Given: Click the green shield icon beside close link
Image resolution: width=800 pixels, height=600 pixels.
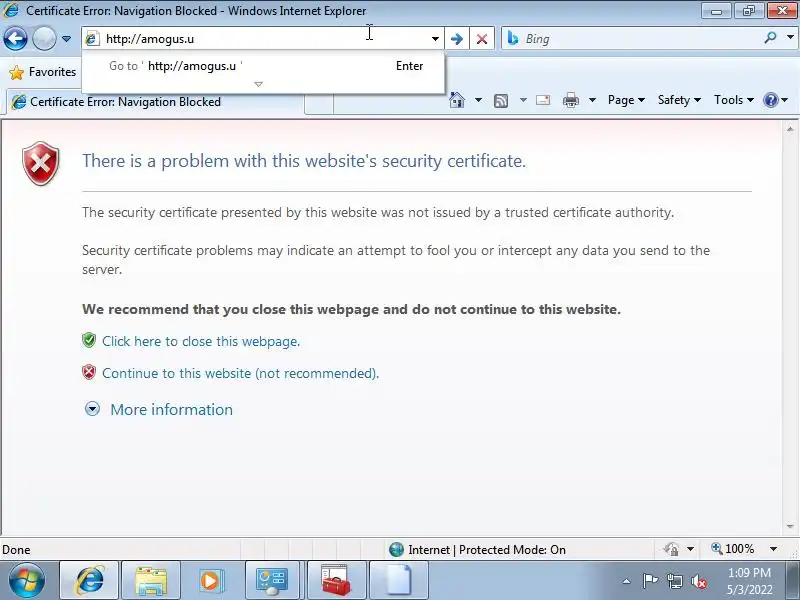Looking at the screenshot, I should tap(89, 340).
